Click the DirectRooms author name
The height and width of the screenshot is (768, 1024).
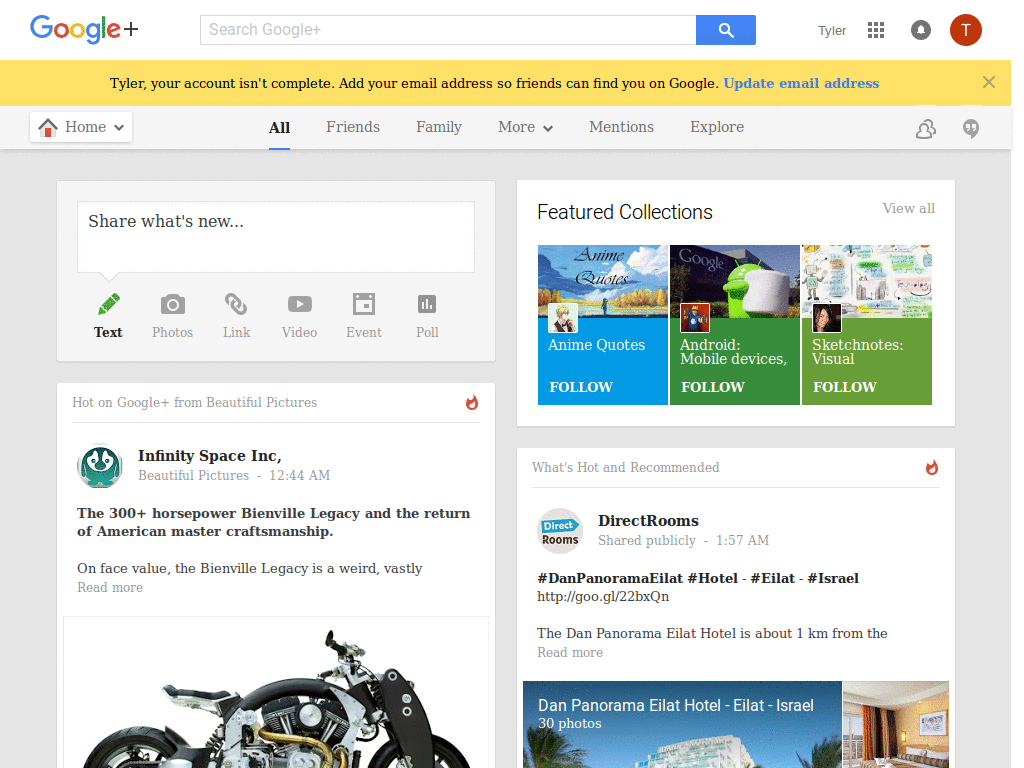pos(648,520)
